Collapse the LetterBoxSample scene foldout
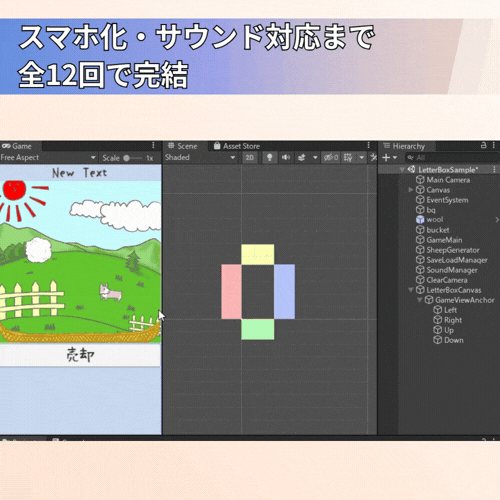Screen dimensions: 500x500 [x=402, y=170]
